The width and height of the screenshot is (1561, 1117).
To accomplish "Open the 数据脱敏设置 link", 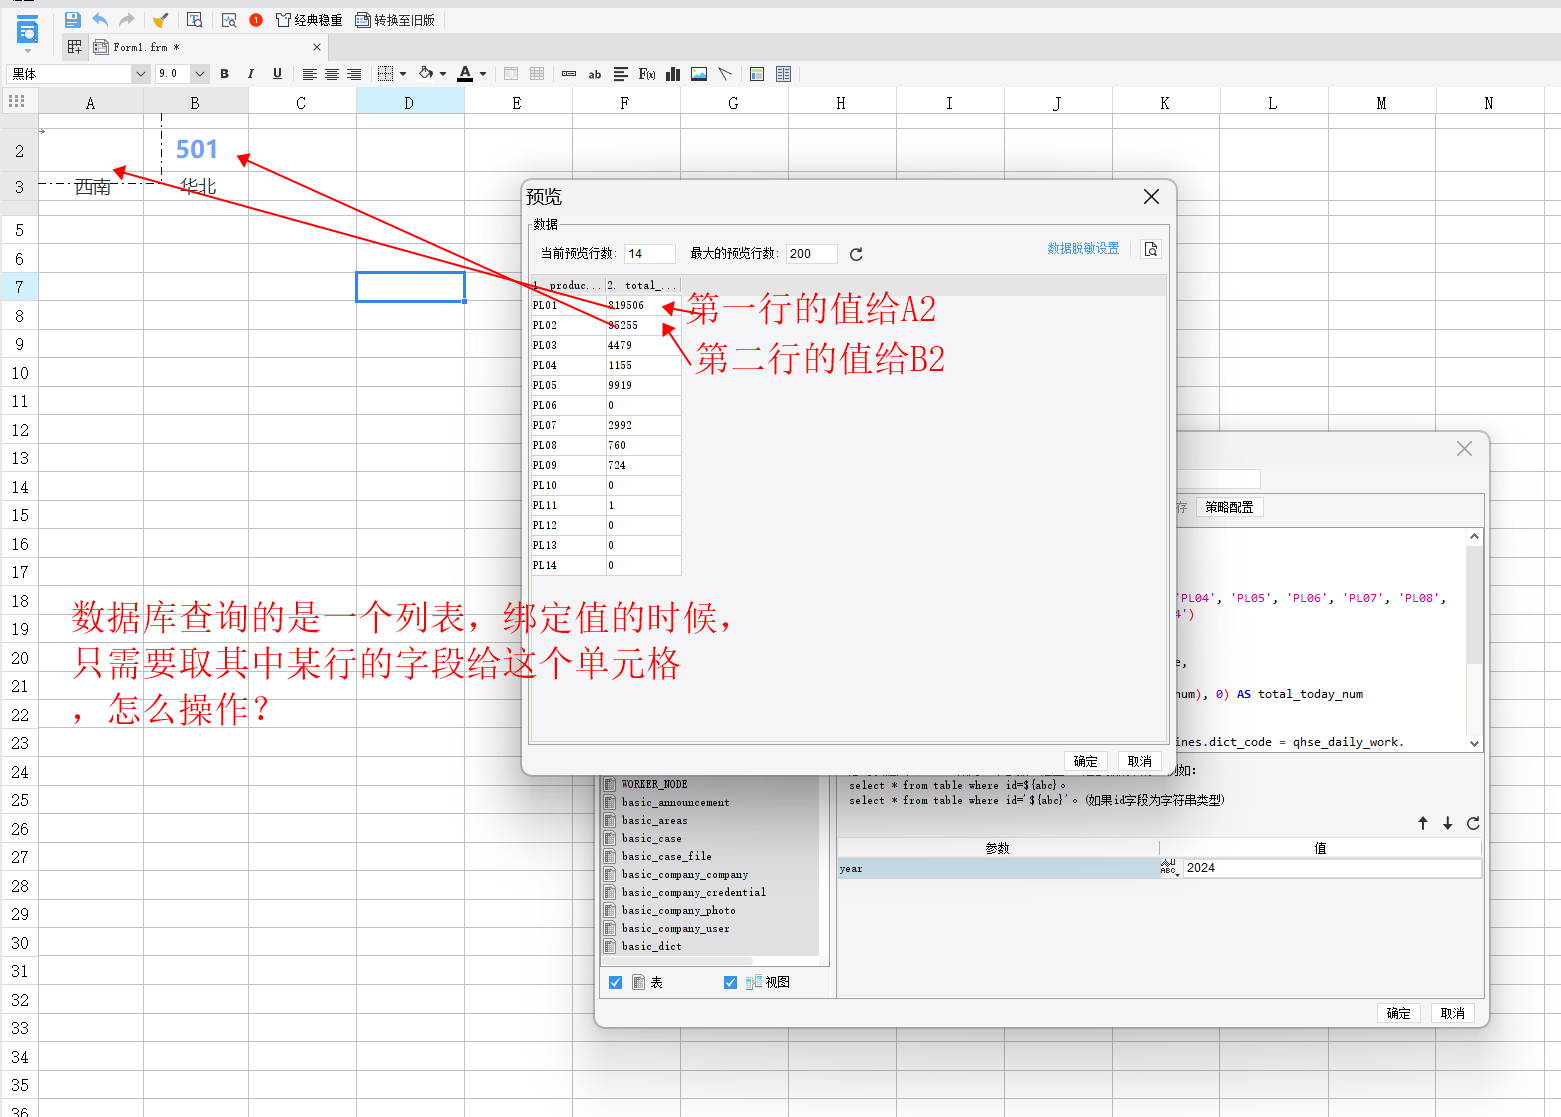I will click(1083, 249).
